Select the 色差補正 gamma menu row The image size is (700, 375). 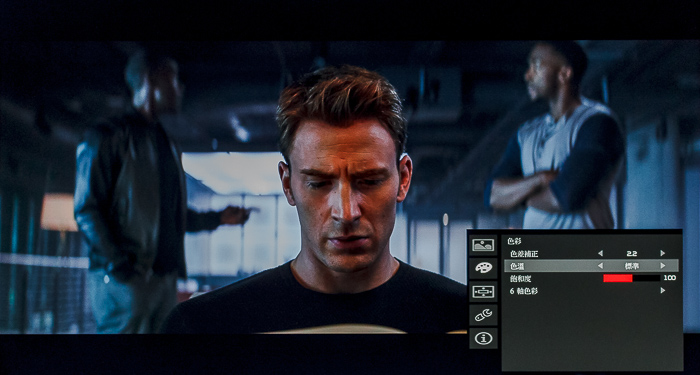[592, 253]
